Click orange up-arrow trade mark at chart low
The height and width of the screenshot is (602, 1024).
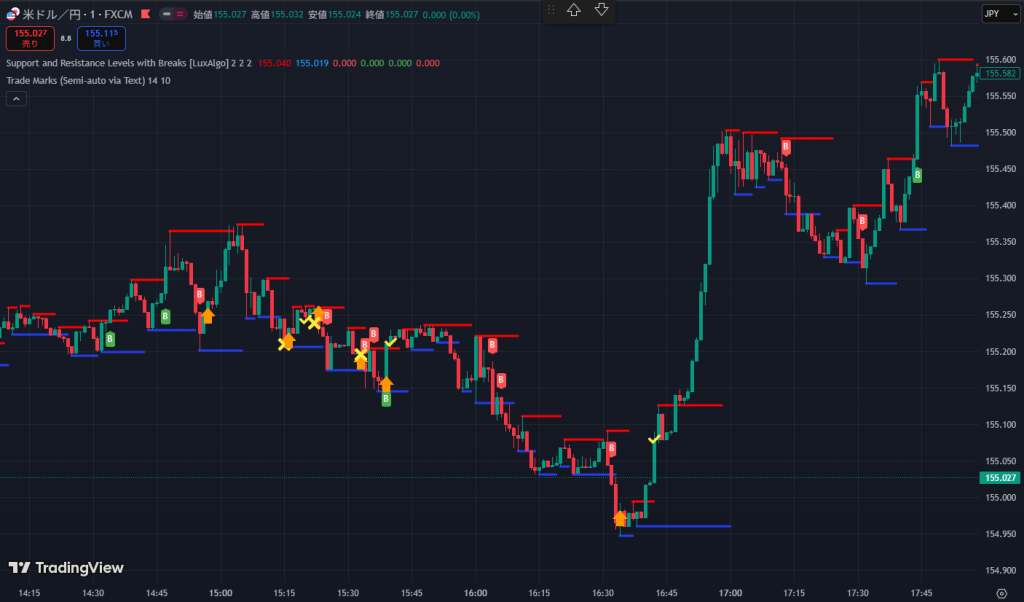click(620, 518)
